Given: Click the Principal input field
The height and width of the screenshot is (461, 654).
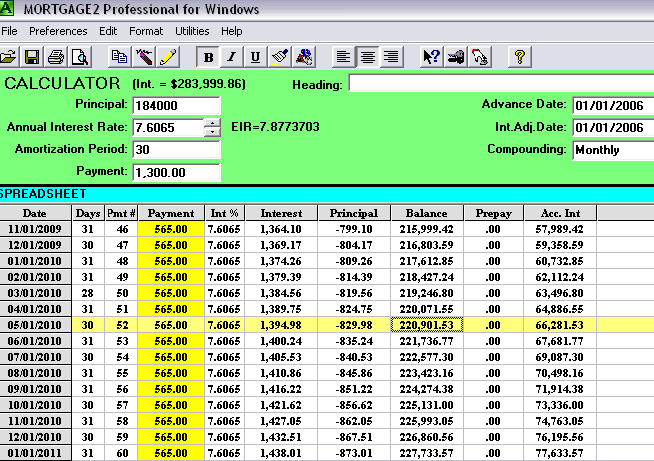Looking at the screenshot, I should (x=175, y=105).
